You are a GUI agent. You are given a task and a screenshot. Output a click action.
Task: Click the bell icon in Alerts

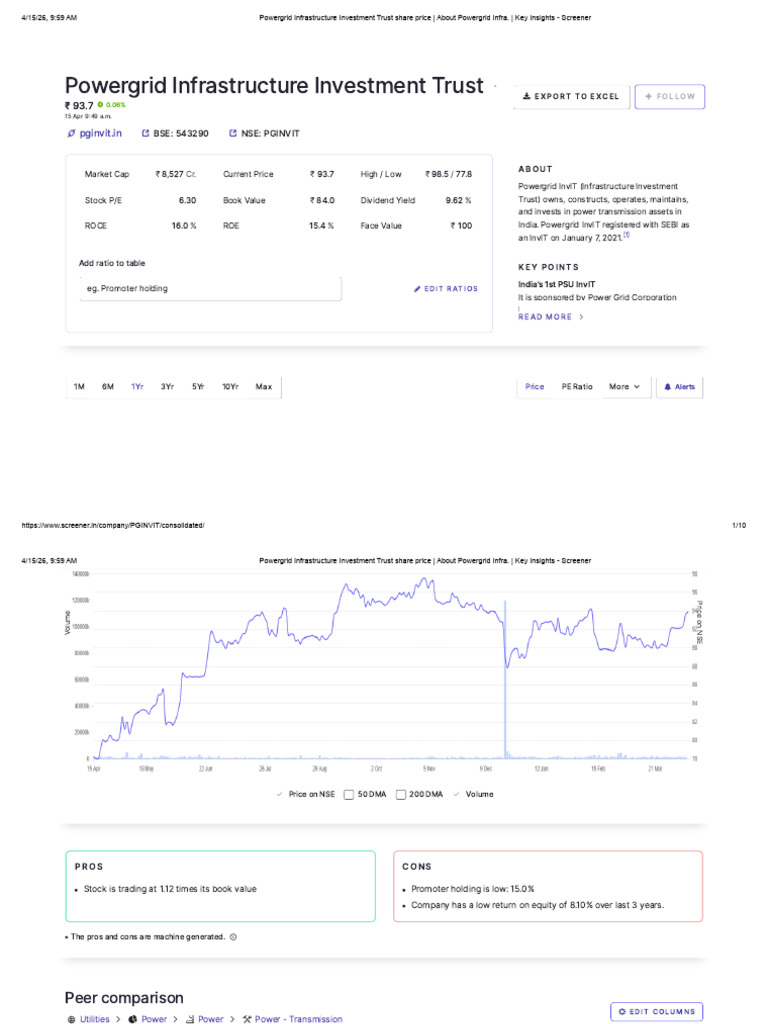tap(667, 387)
